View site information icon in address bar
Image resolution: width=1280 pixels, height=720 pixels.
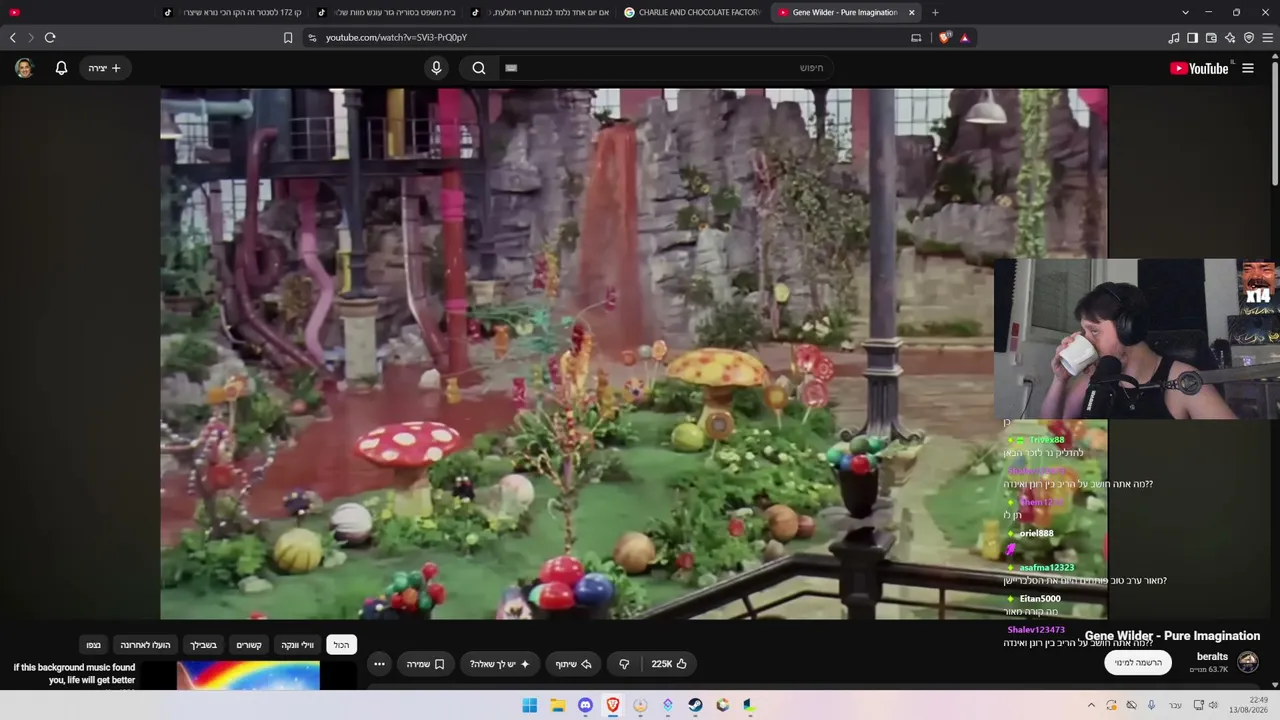312,37
